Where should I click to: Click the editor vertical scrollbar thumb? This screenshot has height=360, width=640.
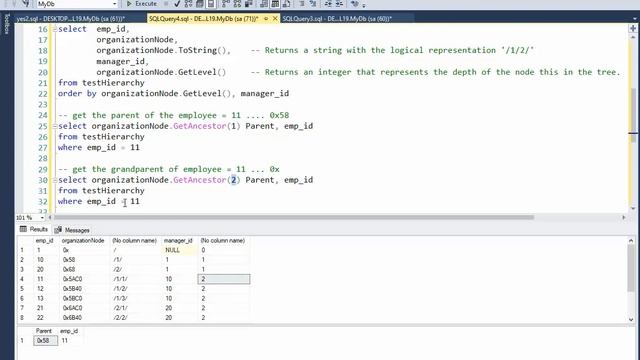click(633, 115)
